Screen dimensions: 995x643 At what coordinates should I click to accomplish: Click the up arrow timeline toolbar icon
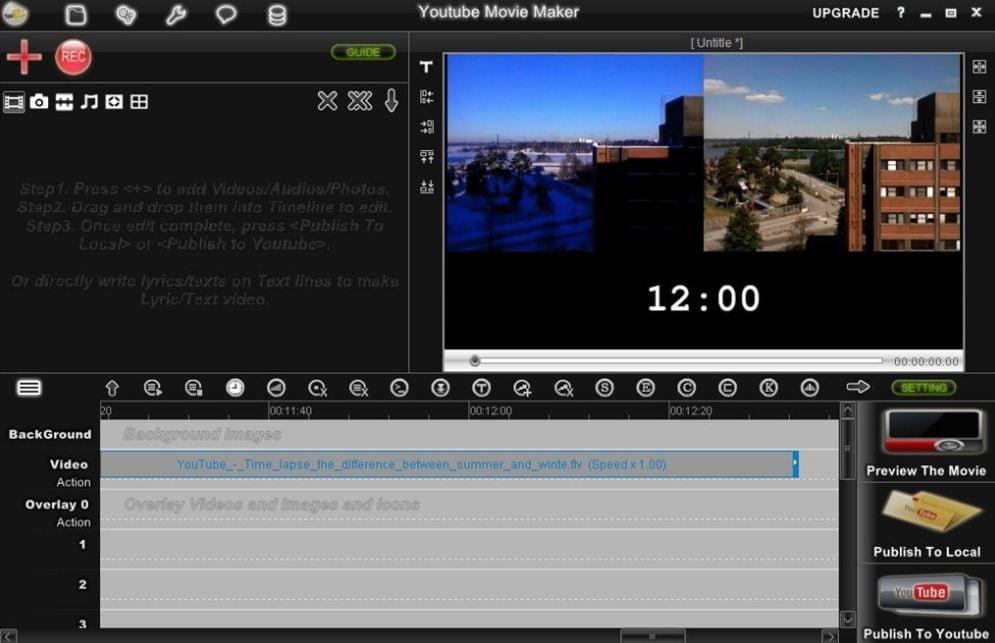112,388
